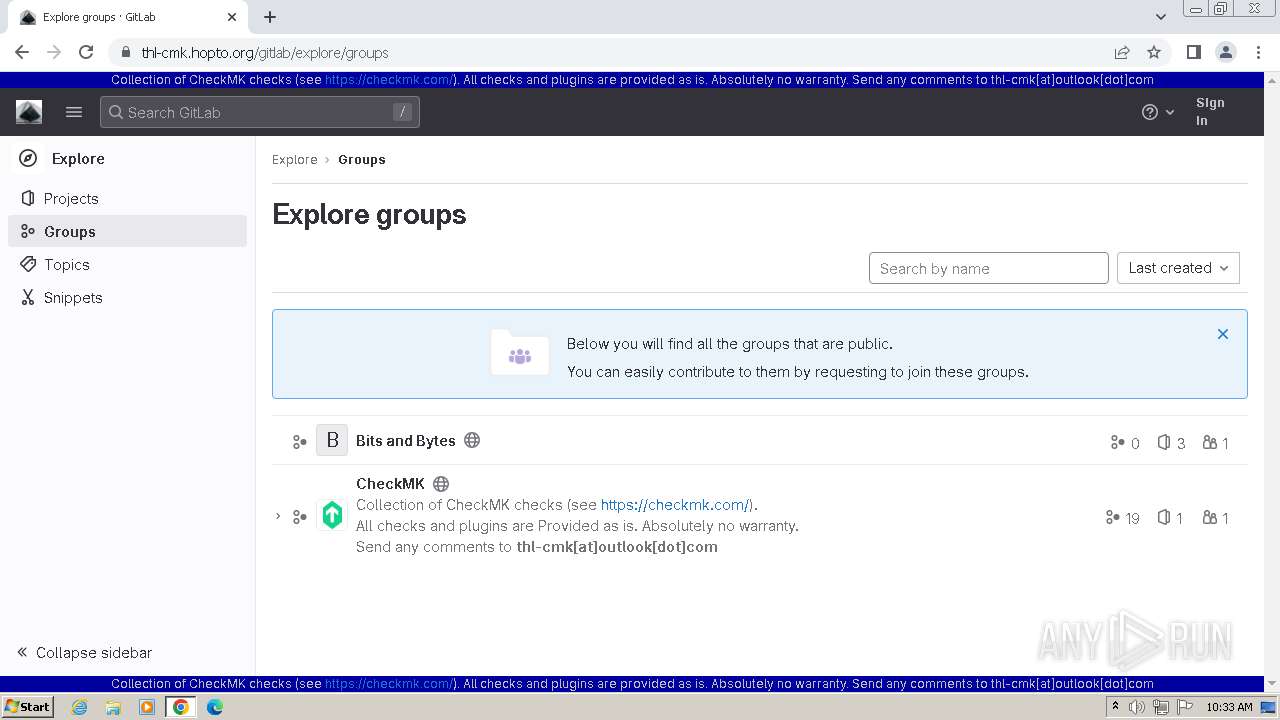Viewport: 1280px width, 720px height.
Task: Open Chrome from the taskbar
Action: click(181, 707)
